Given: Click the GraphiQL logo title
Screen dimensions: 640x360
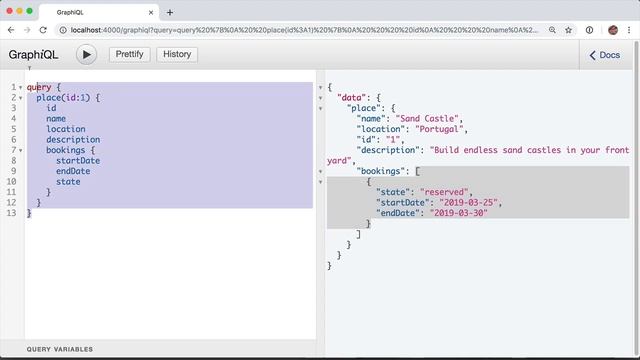Looking at the screenshot, I should coord(33,55).
